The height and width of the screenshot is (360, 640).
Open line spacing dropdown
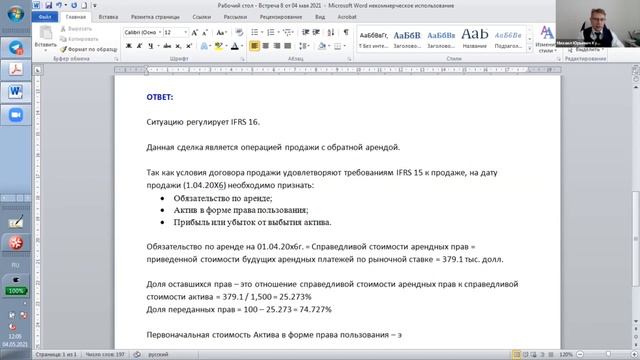pos(304,46)
